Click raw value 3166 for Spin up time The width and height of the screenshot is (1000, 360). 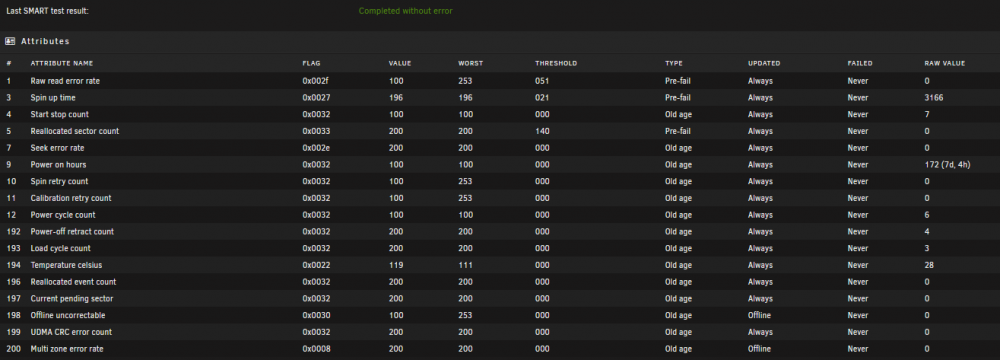[934, 98]
